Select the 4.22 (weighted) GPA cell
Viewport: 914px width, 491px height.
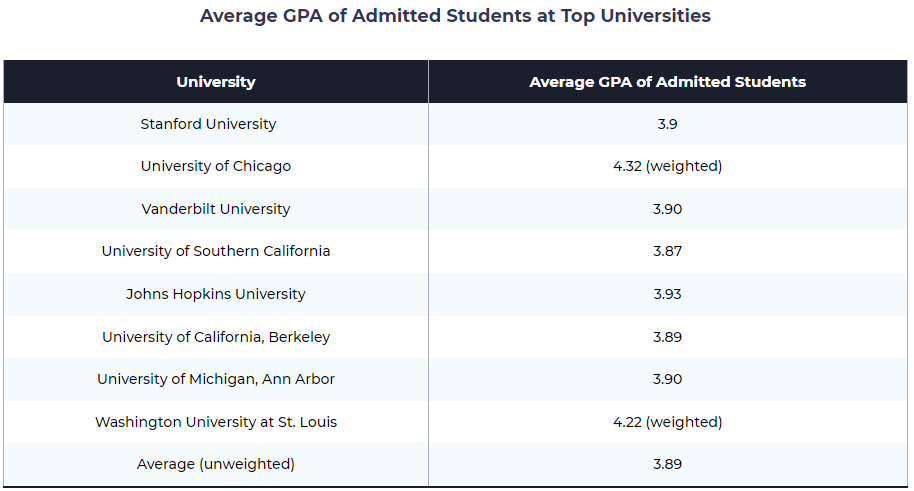tap(667, 422)
